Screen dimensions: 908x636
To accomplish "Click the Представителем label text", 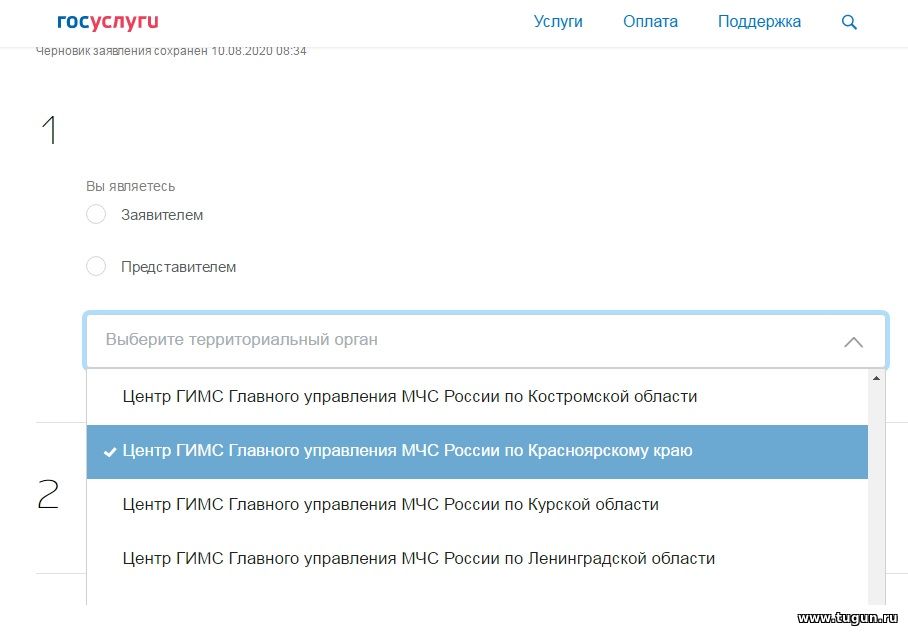I will click(178, 267).
